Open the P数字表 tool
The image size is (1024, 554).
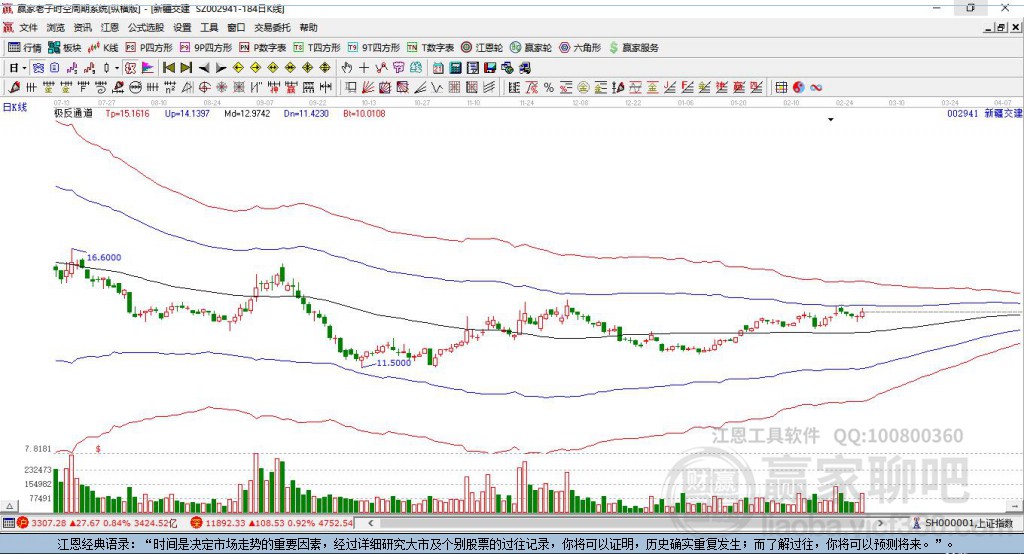263,48
